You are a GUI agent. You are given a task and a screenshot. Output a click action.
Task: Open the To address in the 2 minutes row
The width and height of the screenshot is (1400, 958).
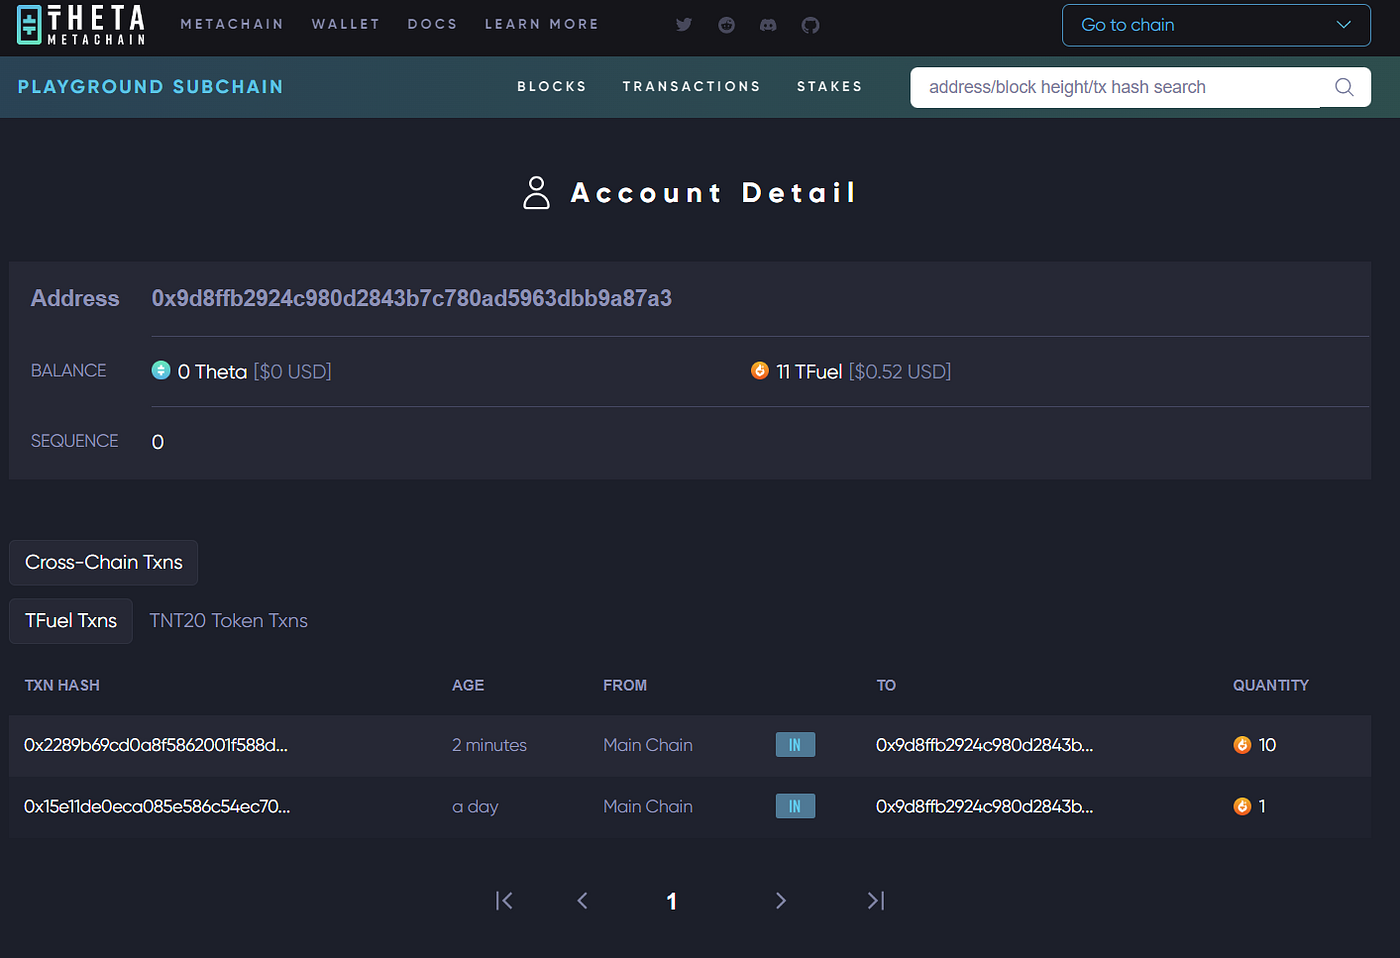pyautogui.click(x=985, y=745)
